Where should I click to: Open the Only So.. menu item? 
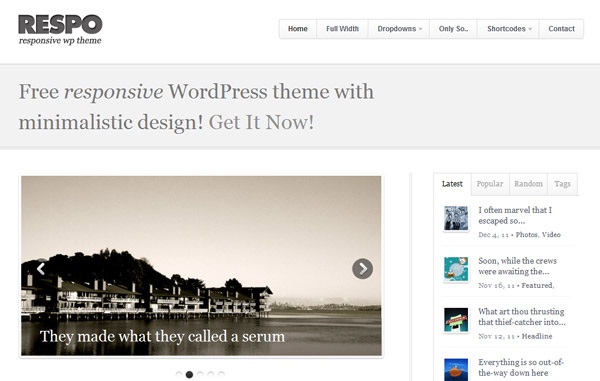click(453, 29)
